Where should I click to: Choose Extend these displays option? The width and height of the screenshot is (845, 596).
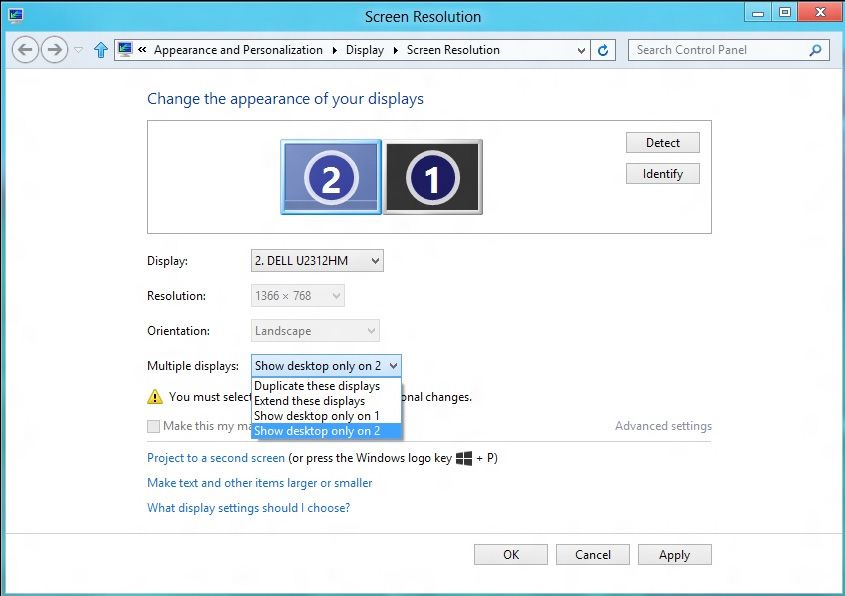click(x=327, y=401)
